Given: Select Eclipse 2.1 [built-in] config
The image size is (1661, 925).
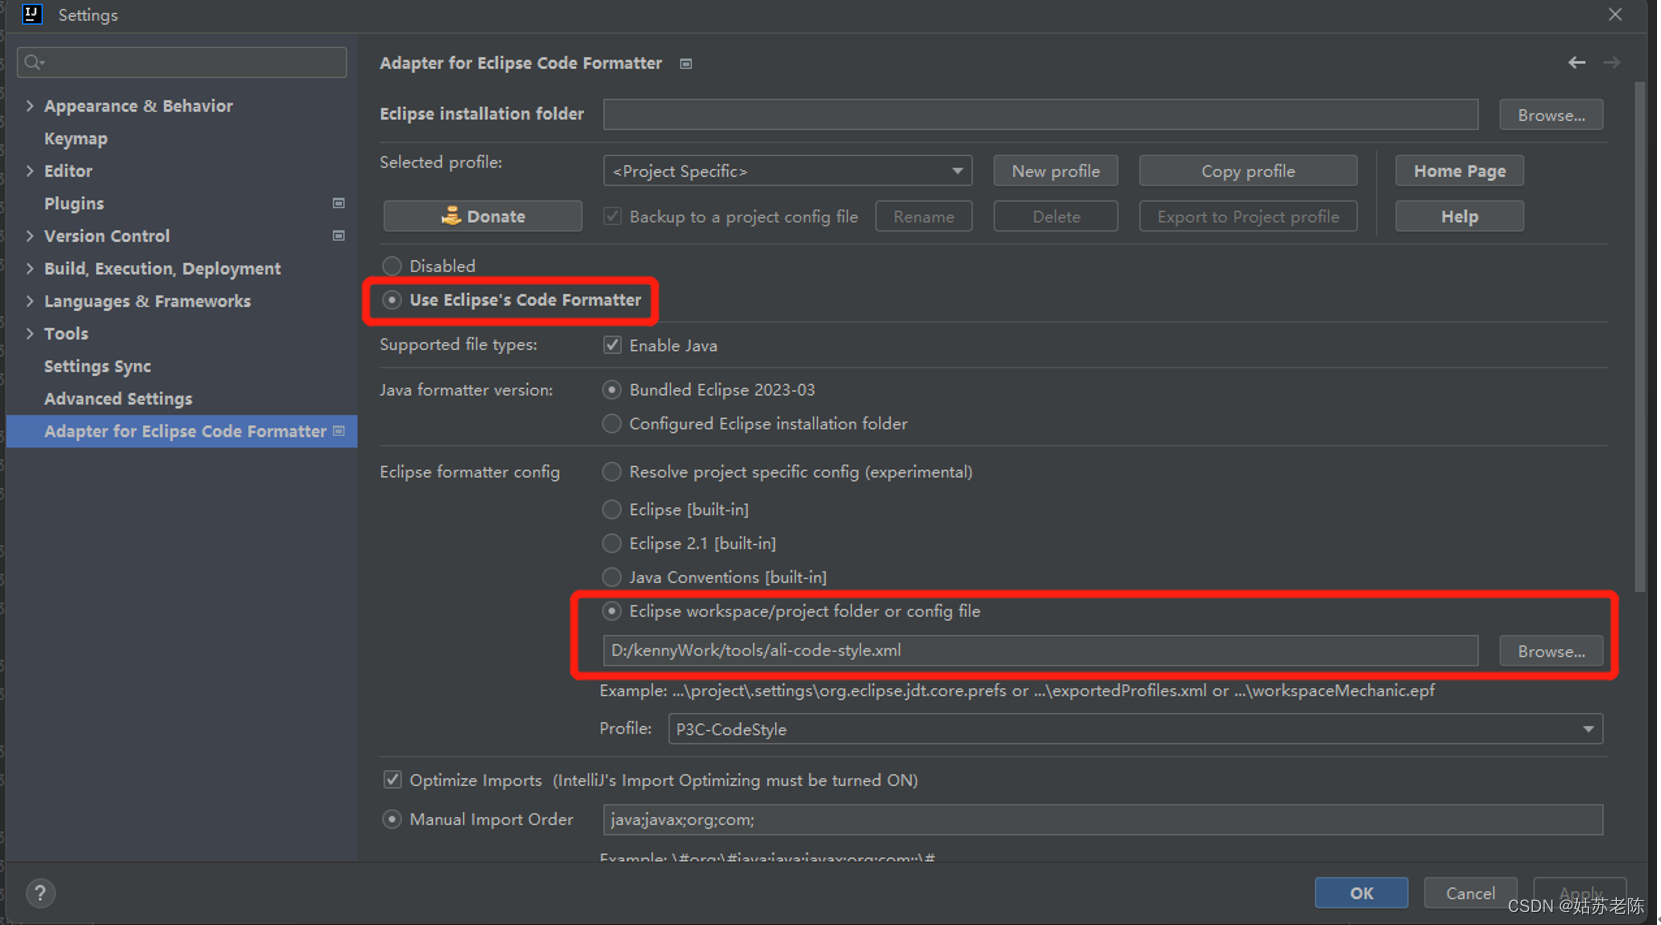Looking at the screenshot, I should point(612,544).
